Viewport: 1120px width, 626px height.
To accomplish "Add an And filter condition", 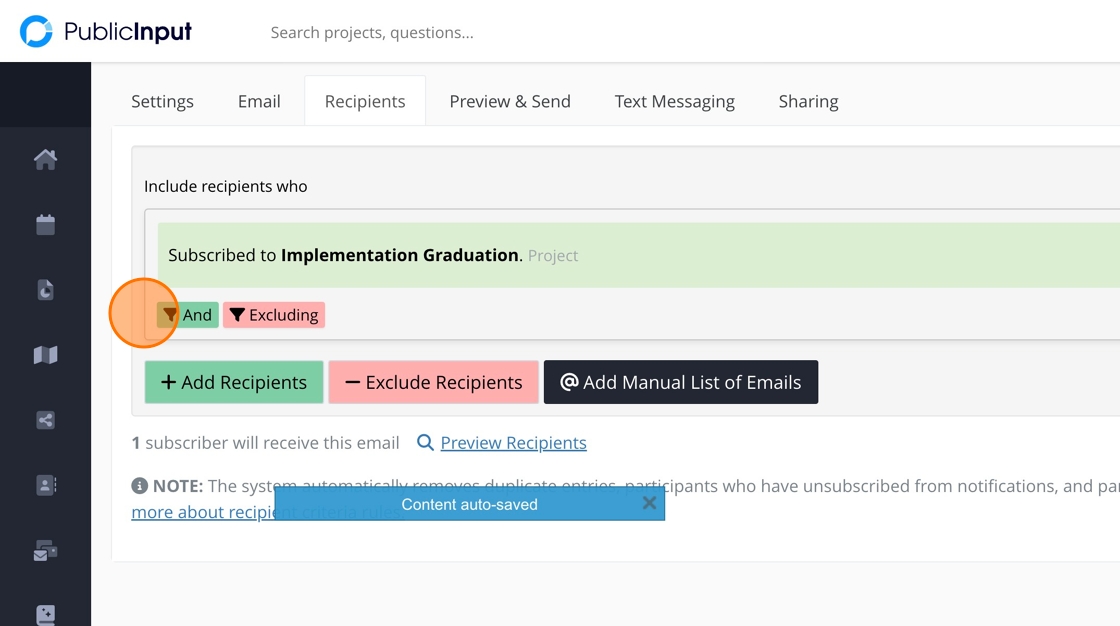I will 188,315.
